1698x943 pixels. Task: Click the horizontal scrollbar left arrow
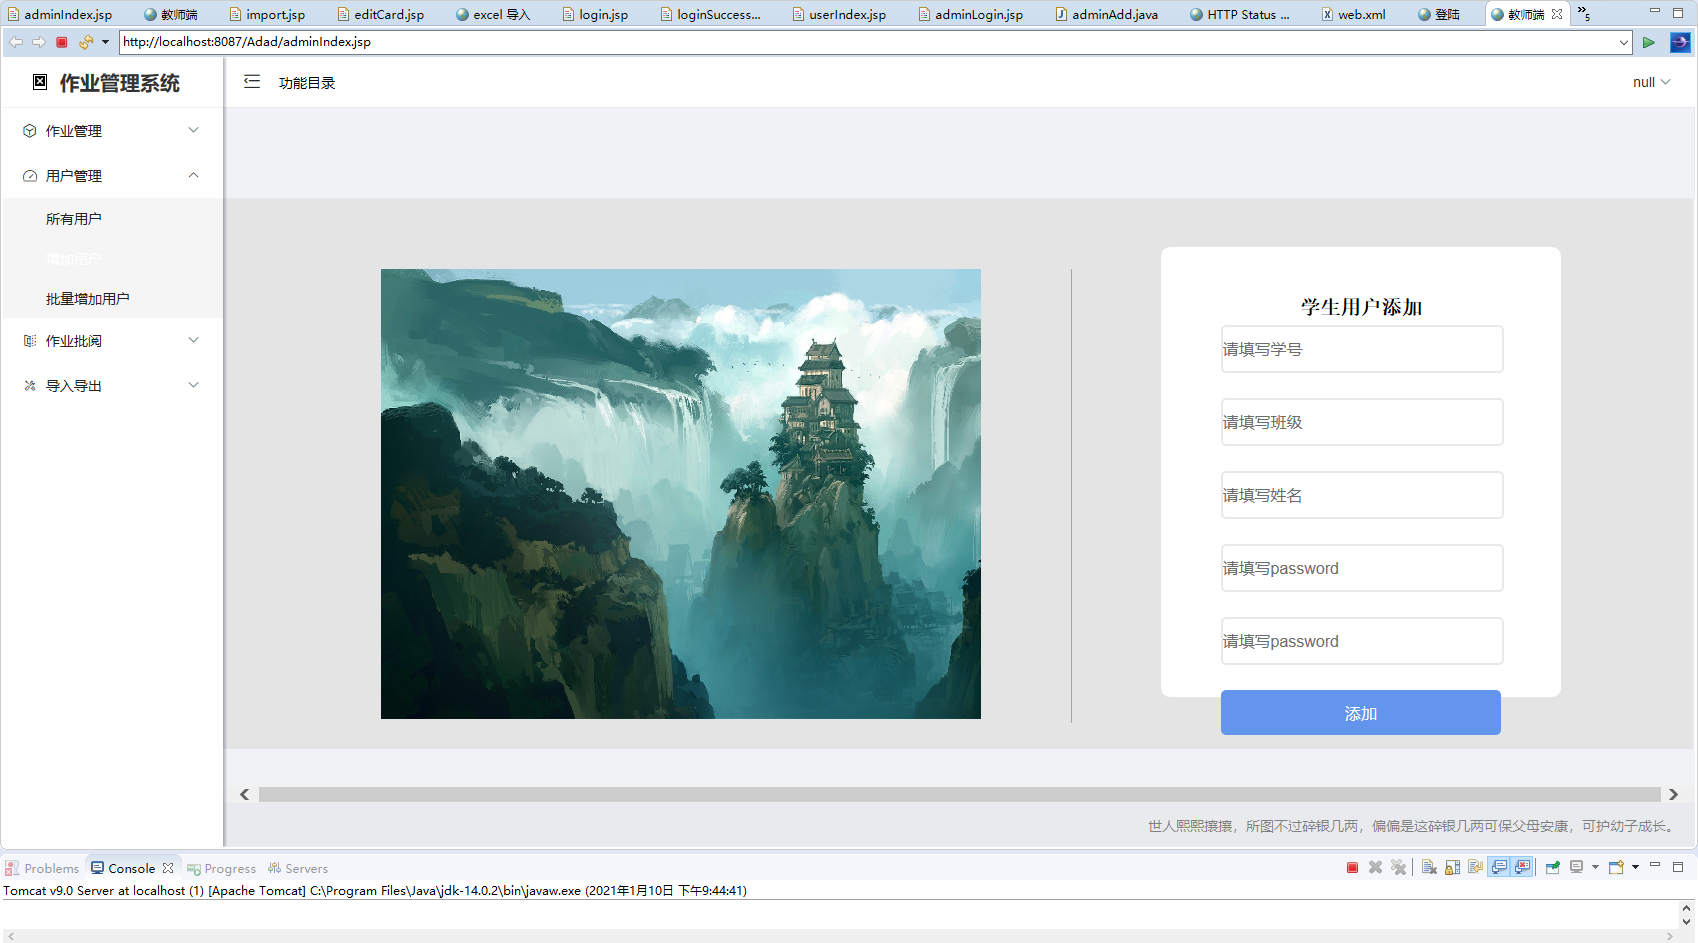[245, 794]
